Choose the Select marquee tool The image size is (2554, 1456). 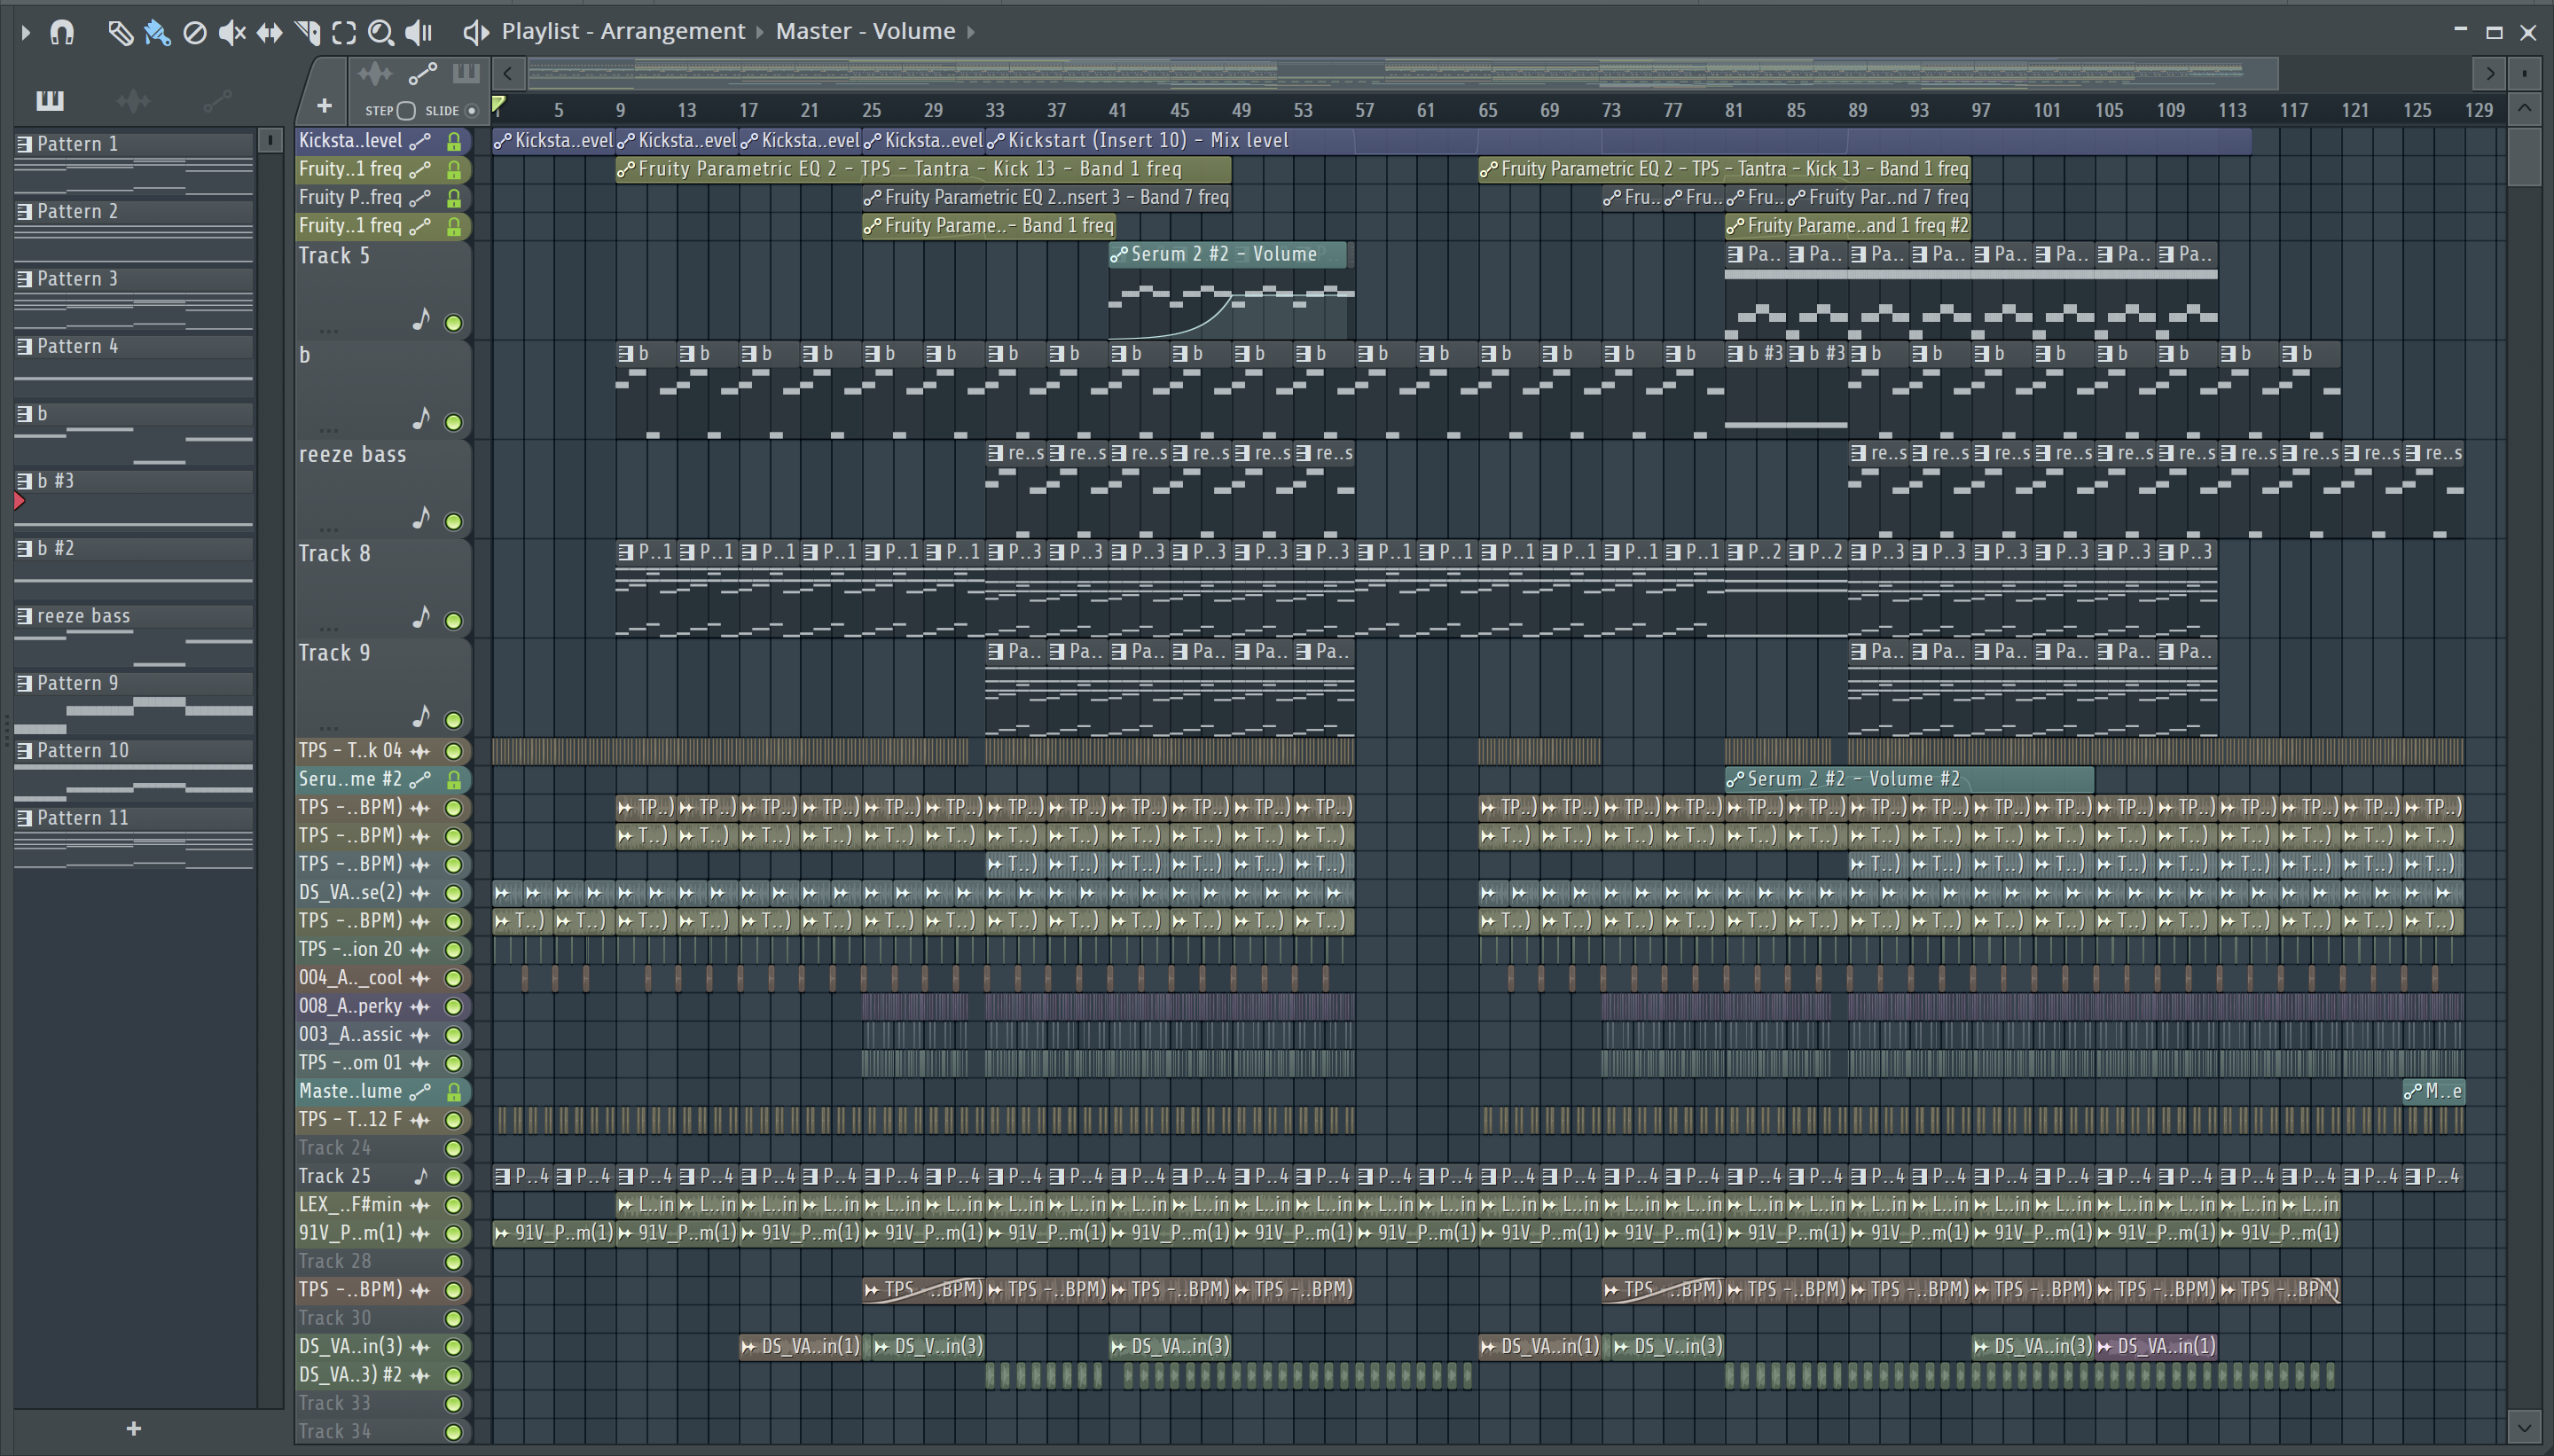344,33
